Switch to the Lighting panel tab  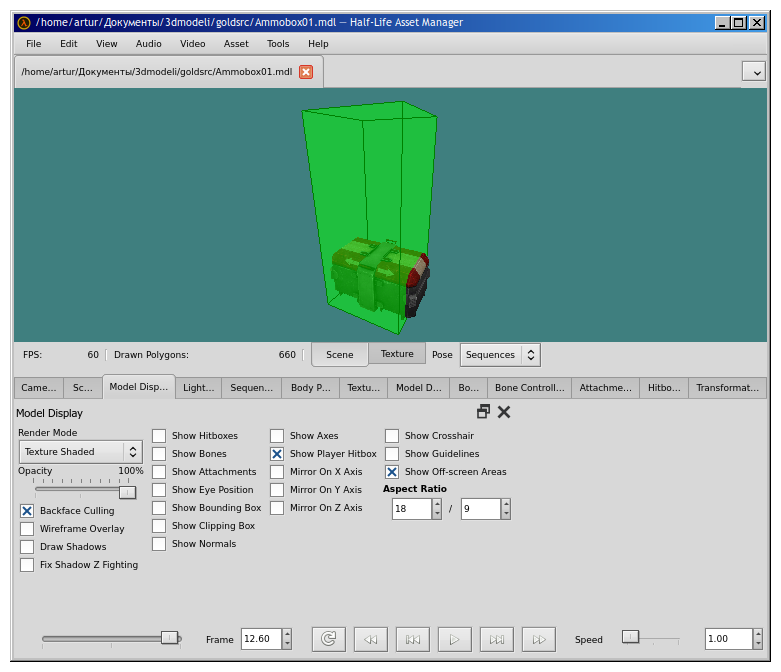198,388
